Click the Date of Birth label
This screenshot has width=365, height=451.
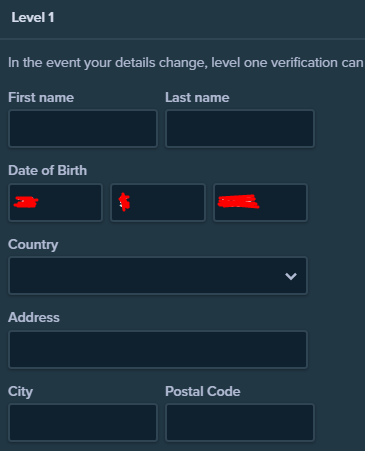tap(47, 171)
